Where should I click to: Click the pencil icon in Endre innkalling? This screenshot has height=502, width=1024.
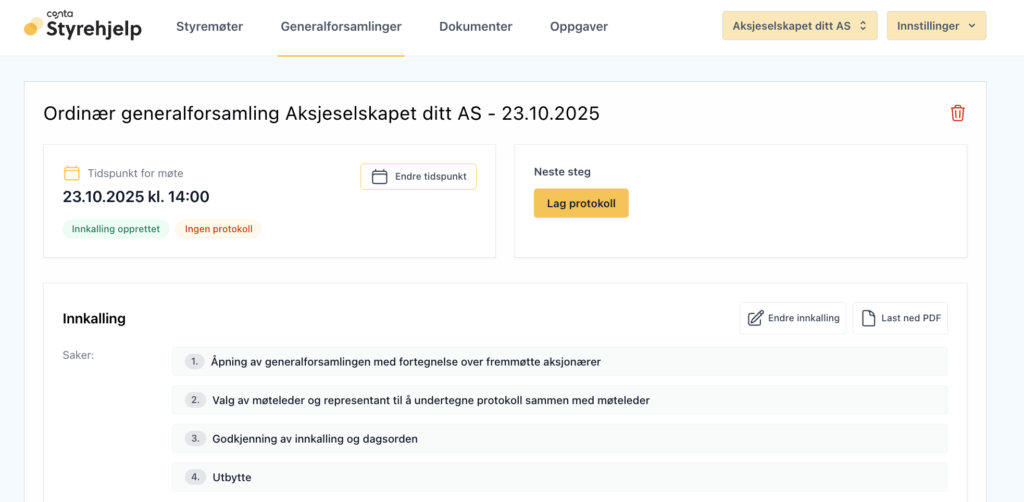coord(755,318)
